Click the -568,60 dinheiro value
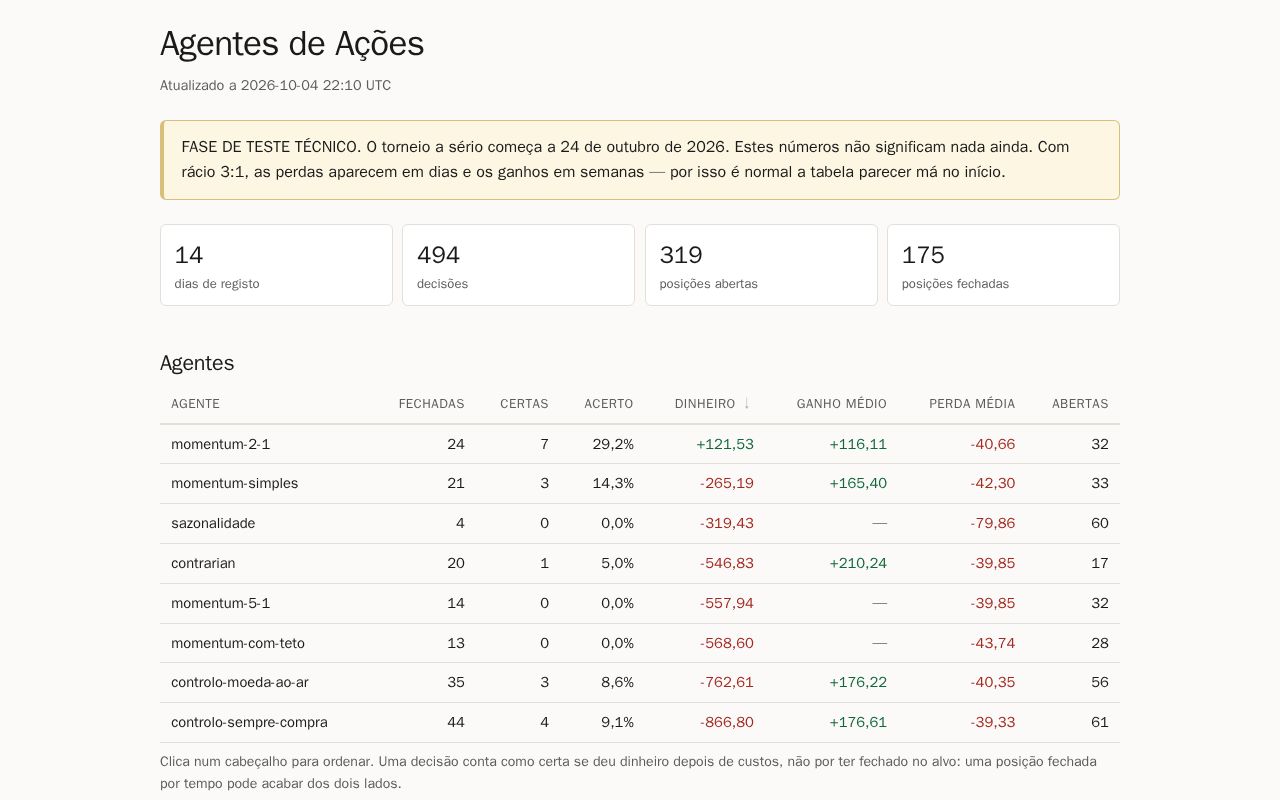 click(727, 643)
